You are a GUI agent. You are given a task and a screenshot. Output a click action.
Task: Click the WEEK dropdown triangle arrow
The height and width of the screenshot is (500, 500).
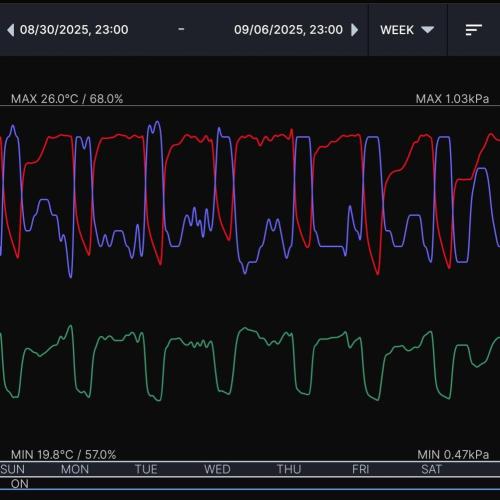[x=427, y=30]
